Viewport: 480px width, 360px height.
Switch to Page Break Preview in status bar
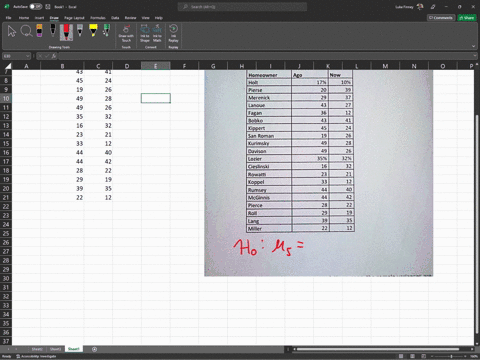click(x=423, y=356)
